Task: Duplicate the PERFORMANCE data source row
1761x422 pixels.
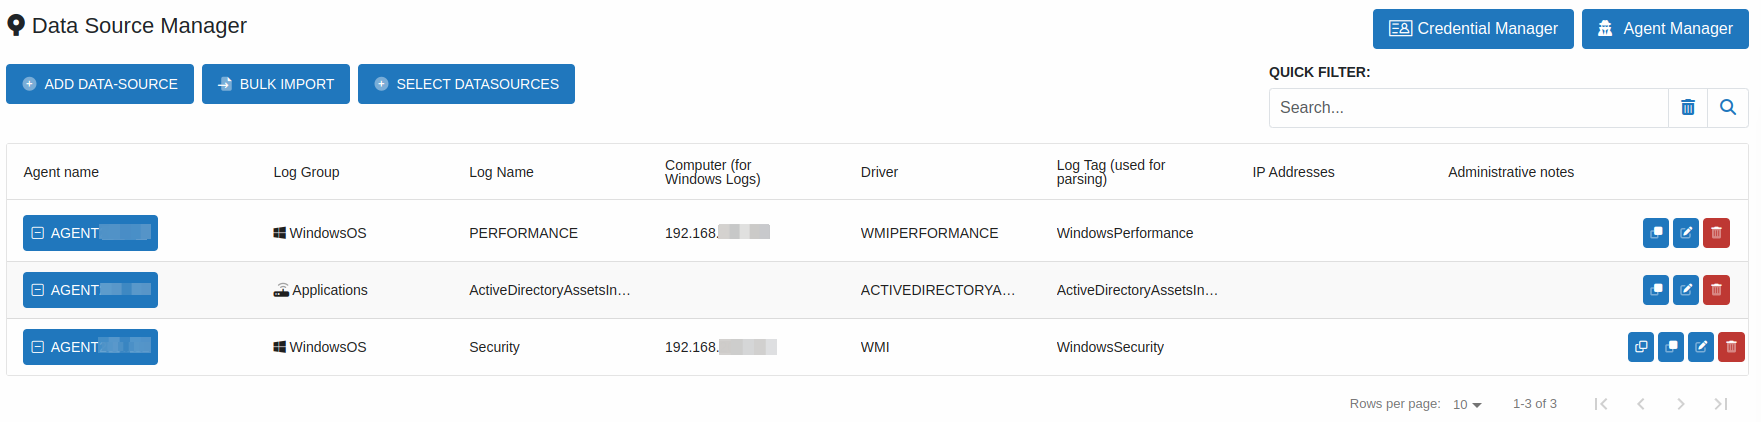Action: point(1656,233)
